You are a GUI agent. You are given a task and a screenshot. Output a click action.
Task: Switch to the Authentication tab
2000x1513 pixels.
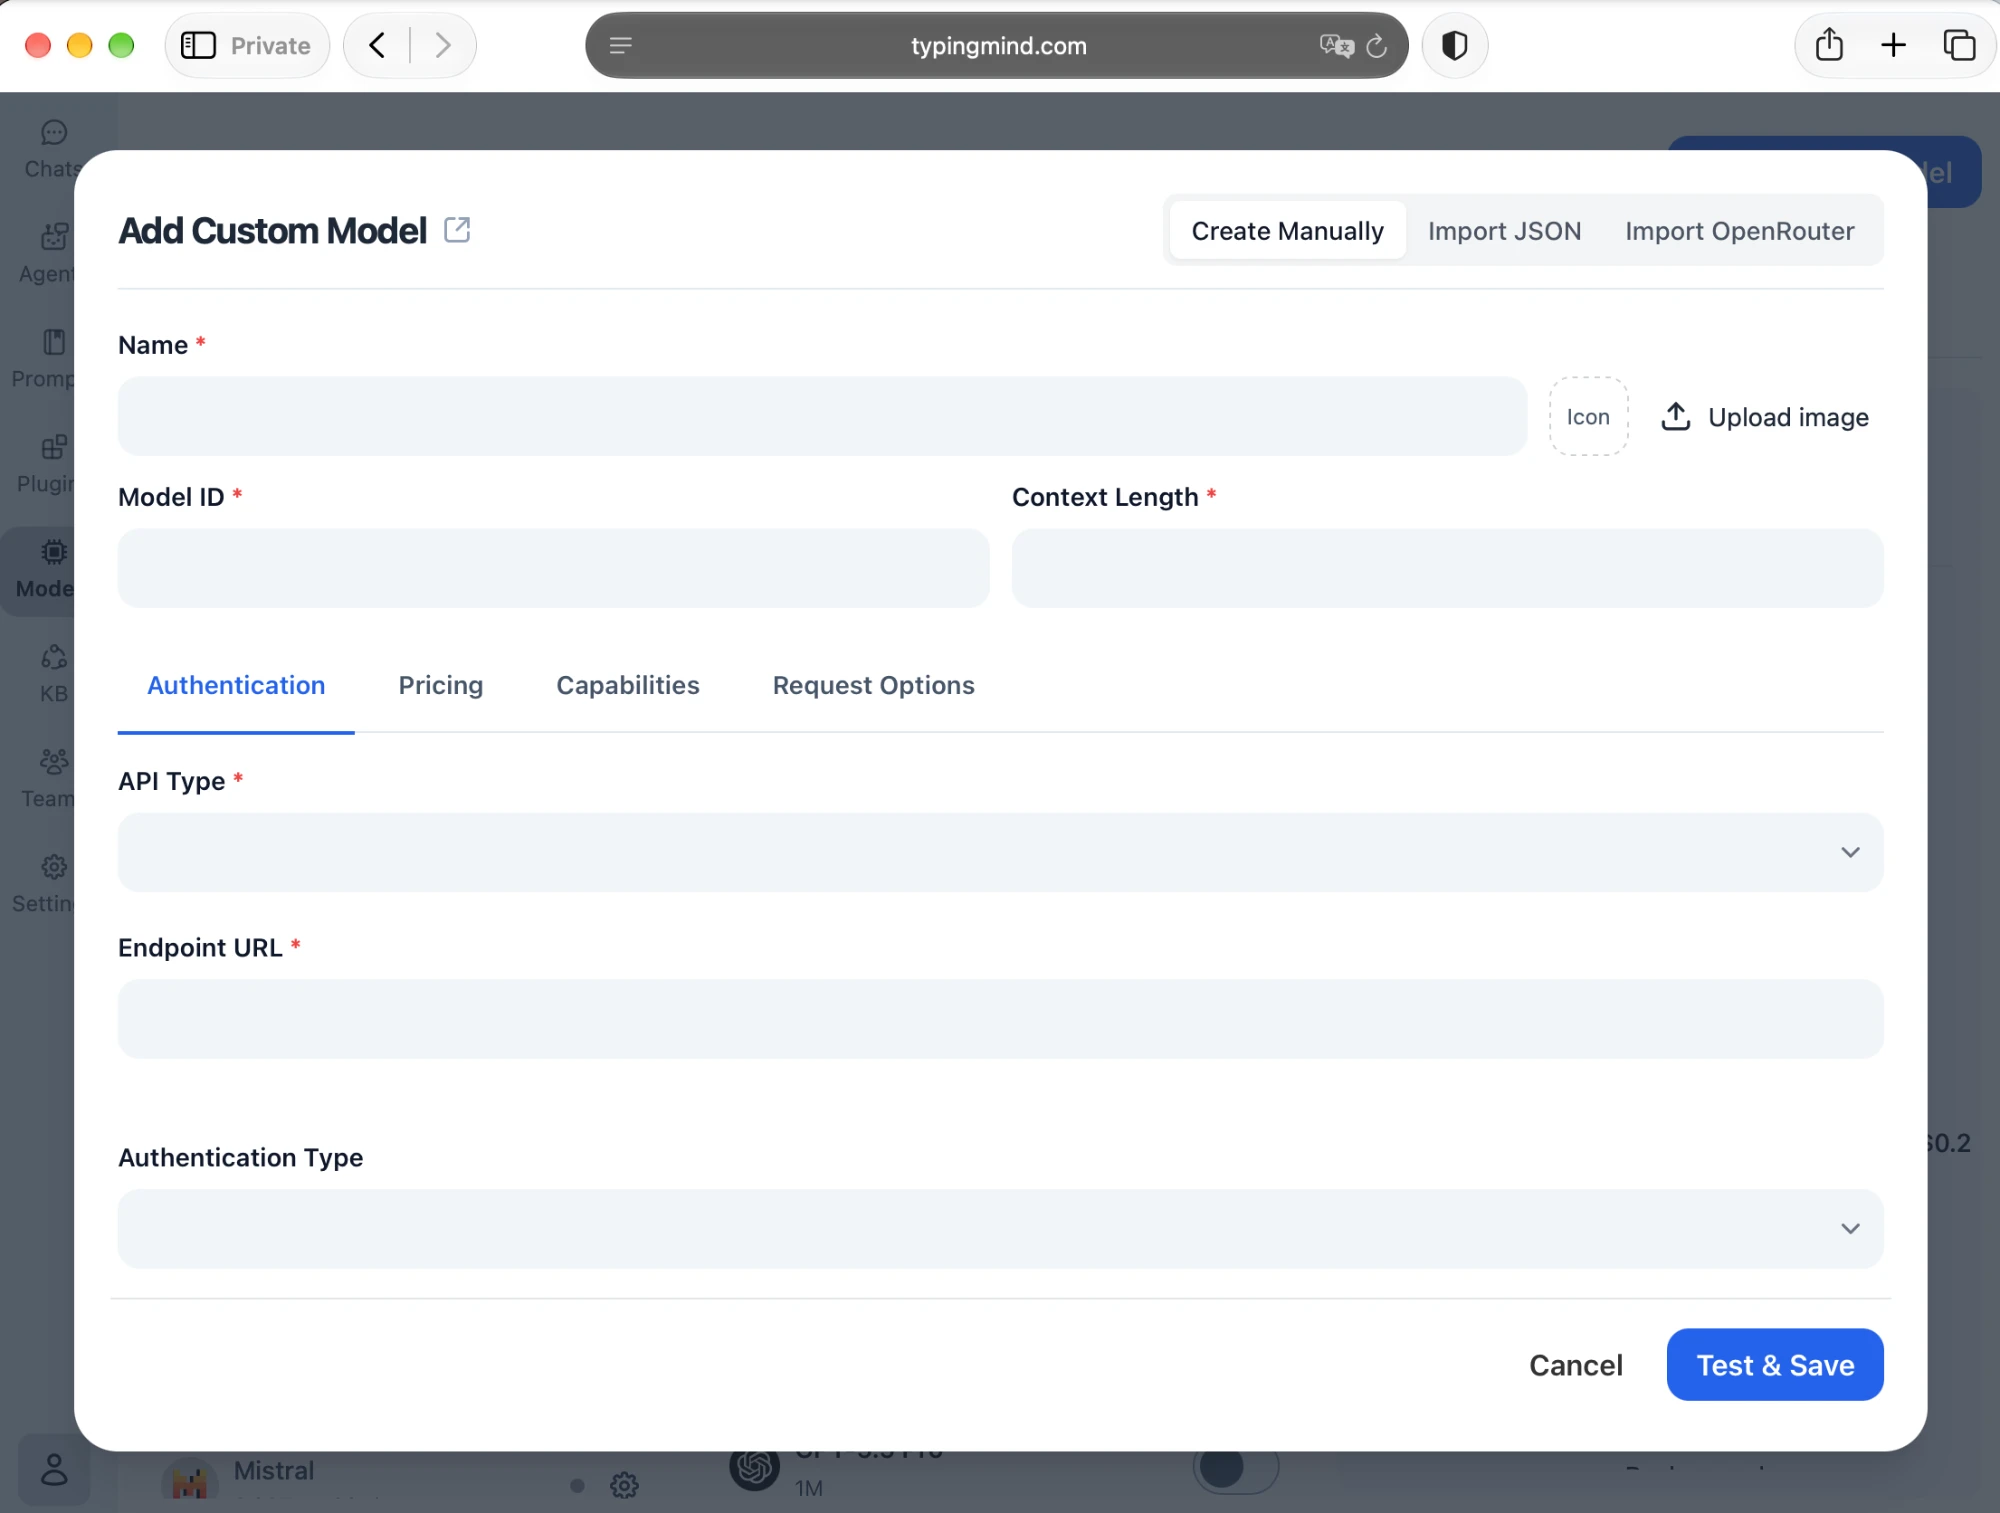(236, 685)
